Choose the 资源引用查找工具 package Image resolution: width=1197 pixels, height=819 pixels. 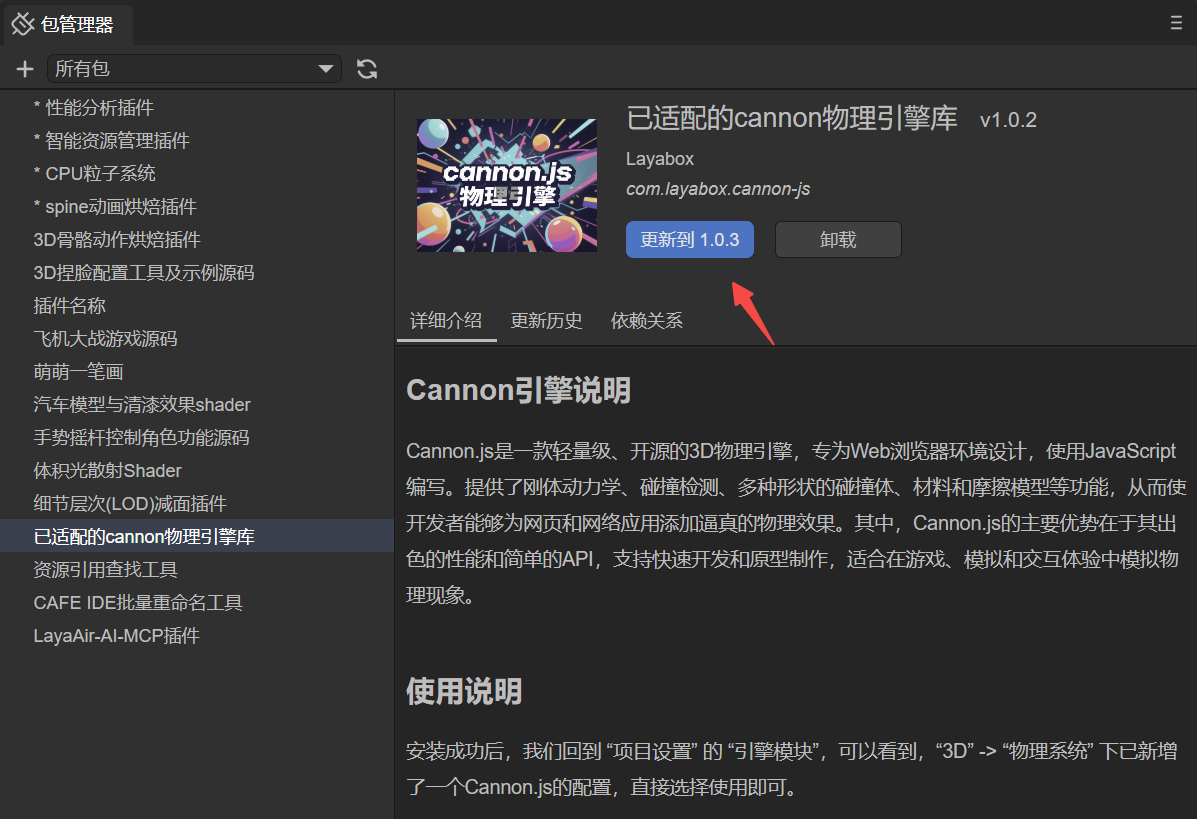click(105, 570)
